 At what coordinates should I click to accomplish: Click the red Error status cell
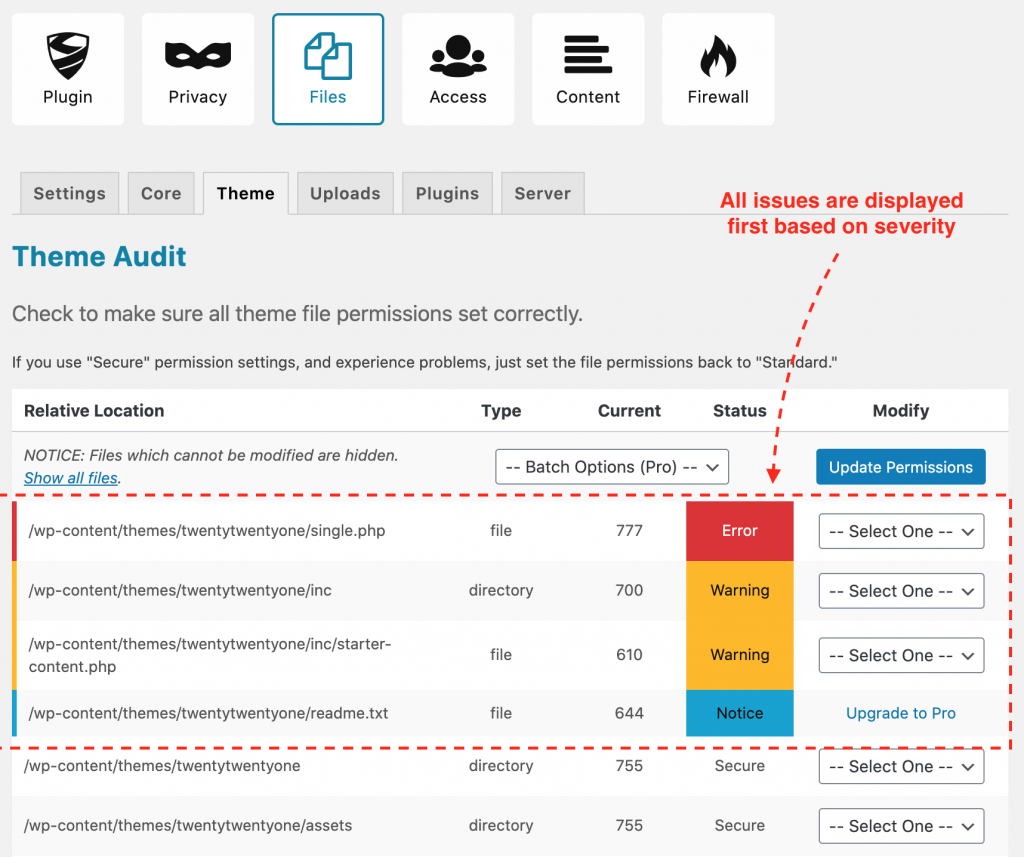coord(740,531)
